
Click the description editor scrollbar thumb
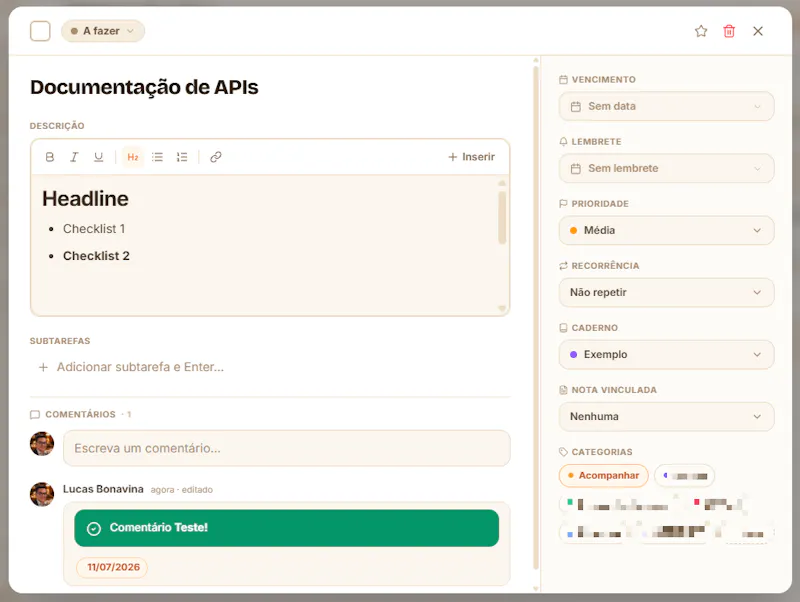click(x=502, y=218)
